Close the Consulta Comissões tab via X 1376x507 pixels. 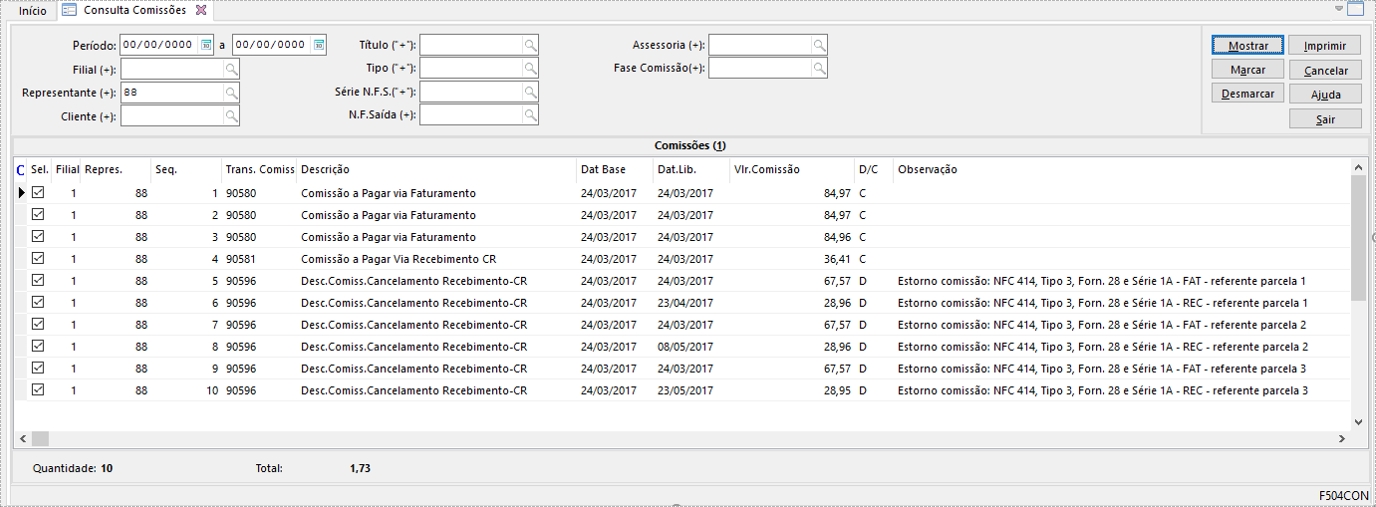point(200,10)
